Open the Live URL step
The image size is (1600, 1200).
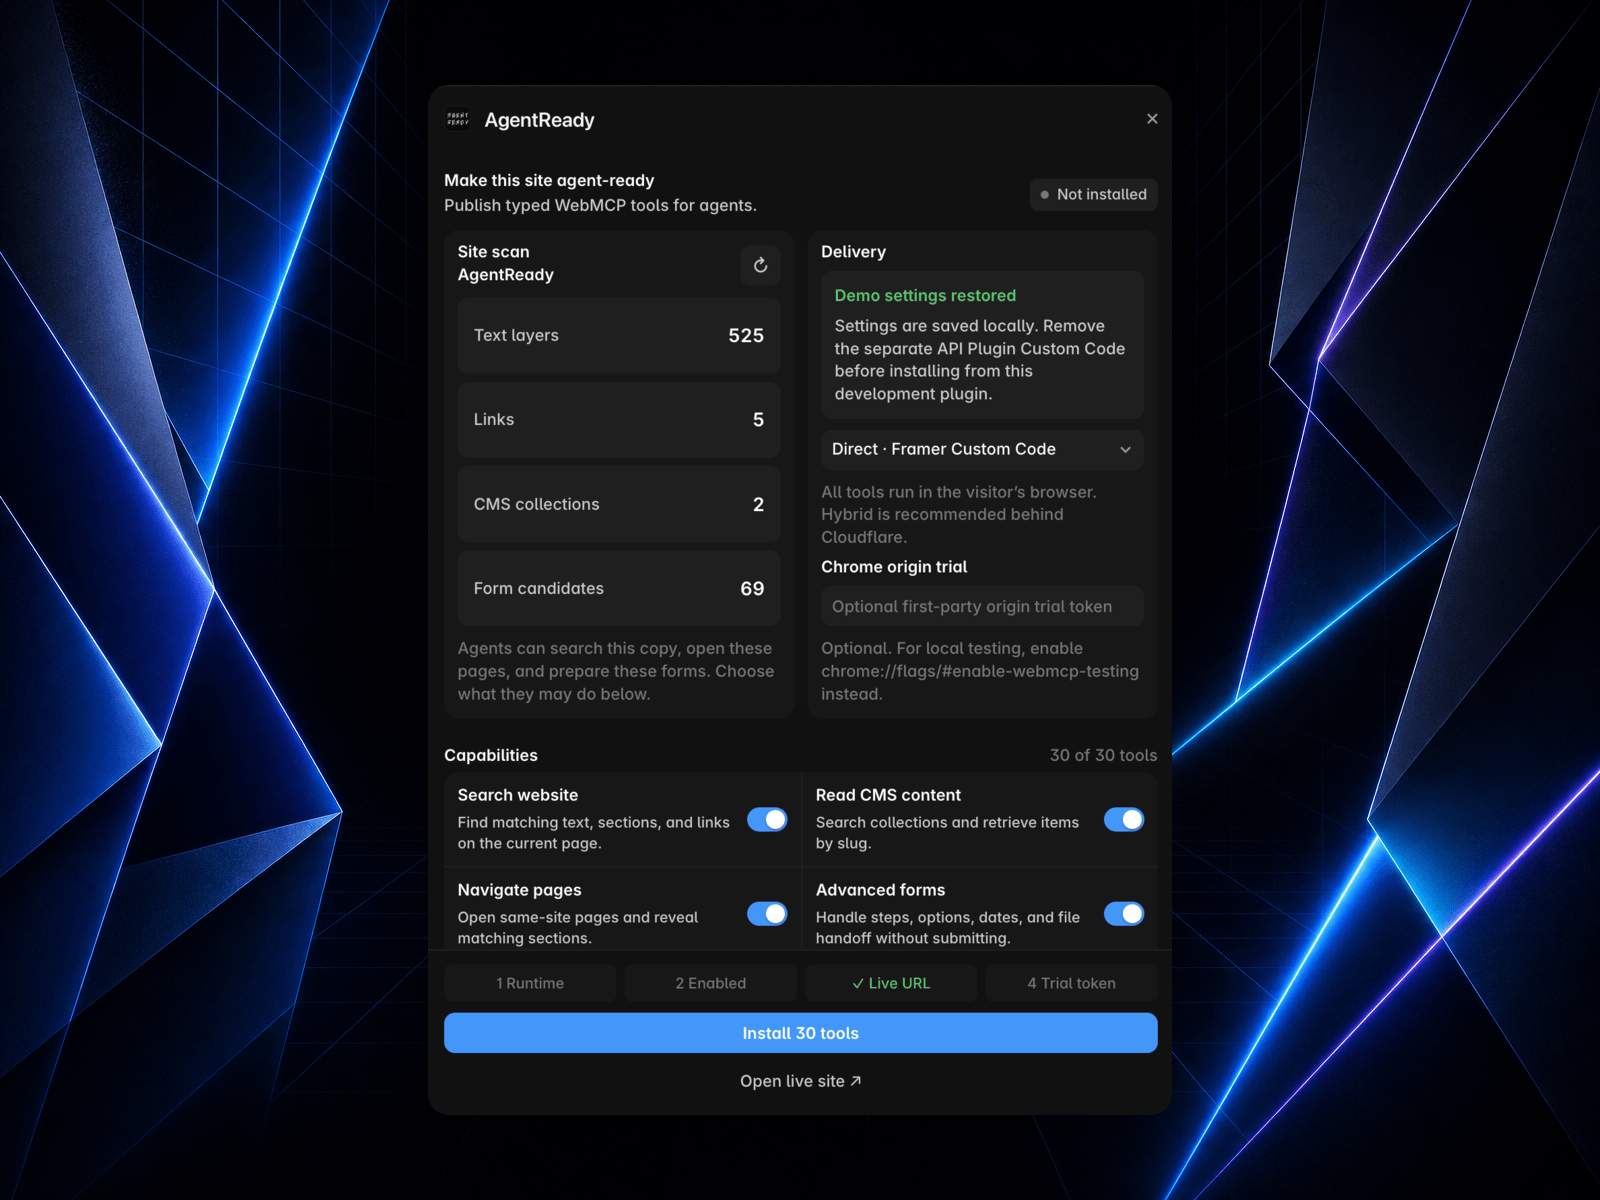pyautogui.click(x=891, y=983)
